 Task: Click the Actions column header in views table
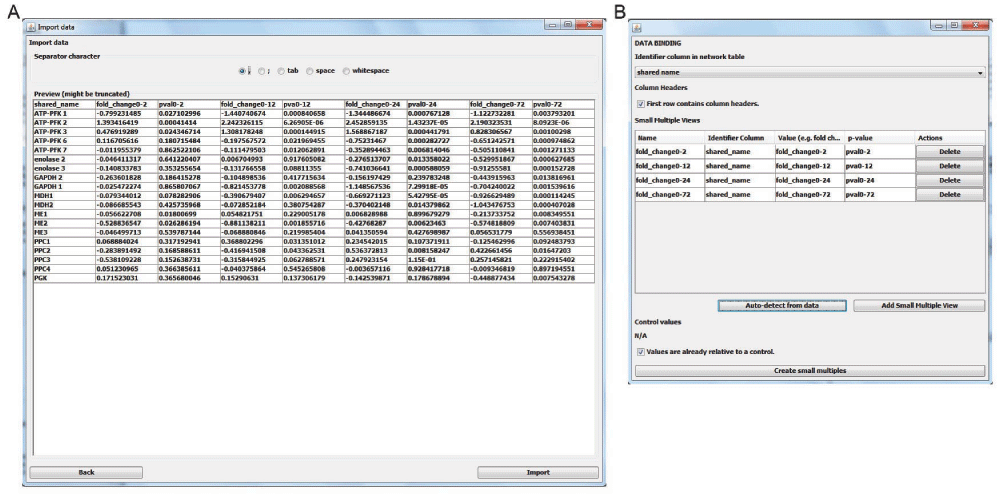950,138
